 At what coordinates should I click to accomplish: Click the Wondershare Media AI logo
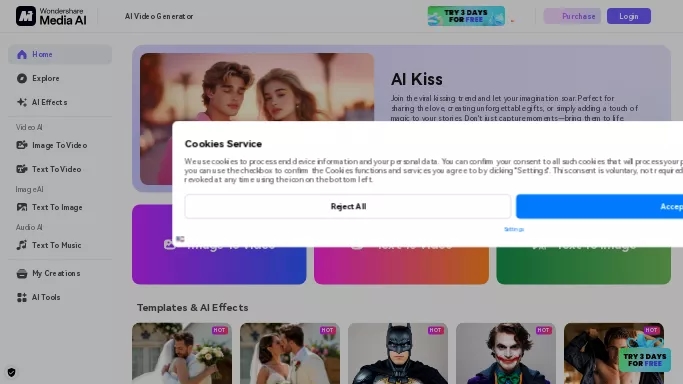[x=51, y=16]
